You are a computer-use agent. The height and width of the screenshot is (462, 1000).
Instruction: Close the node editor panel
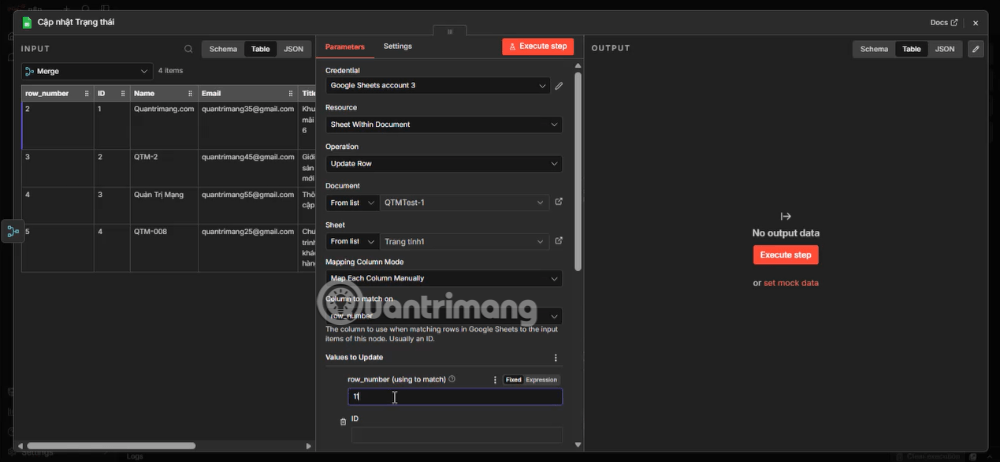pos(975,23)
